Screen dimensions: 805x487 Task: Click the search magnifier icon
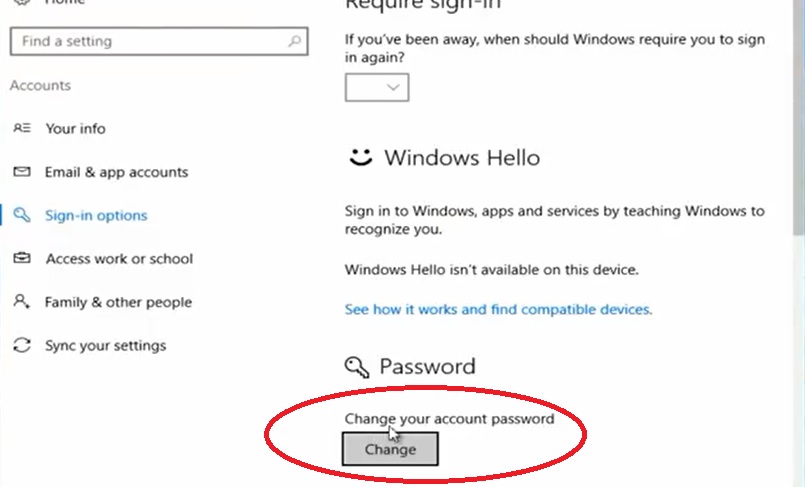pos(295,41)
